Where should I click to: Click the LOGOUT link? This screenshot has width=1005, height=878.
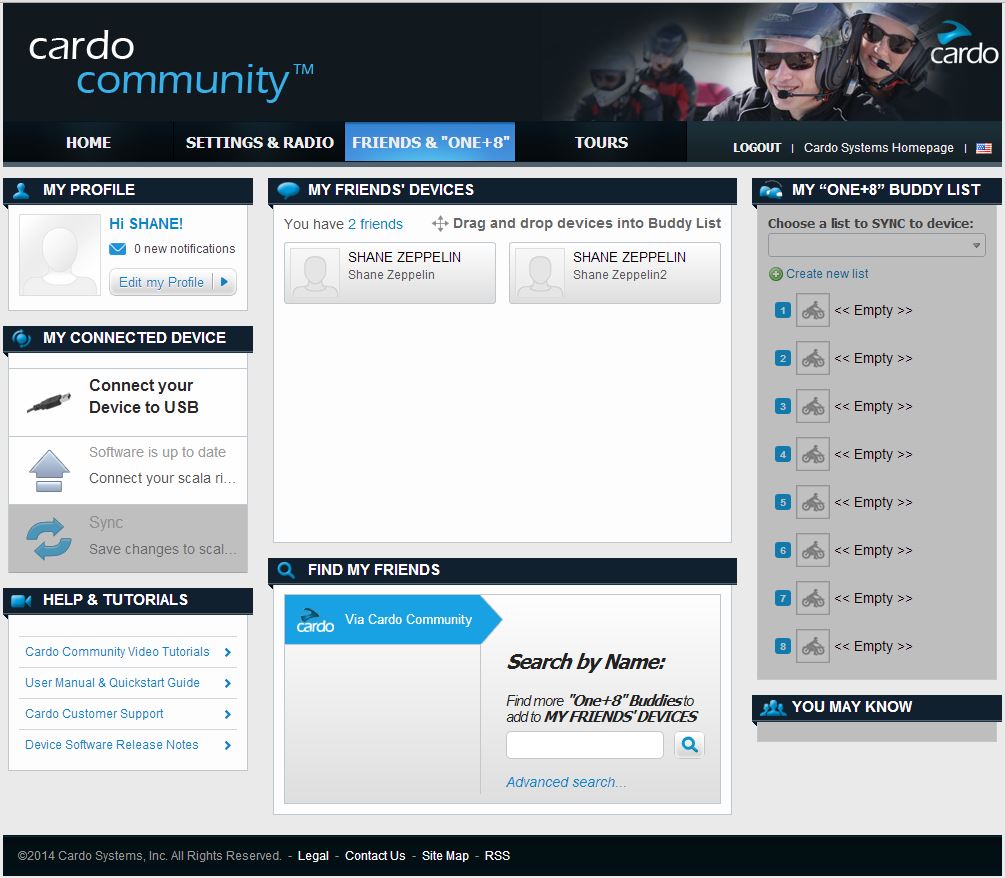click(757, 148)
